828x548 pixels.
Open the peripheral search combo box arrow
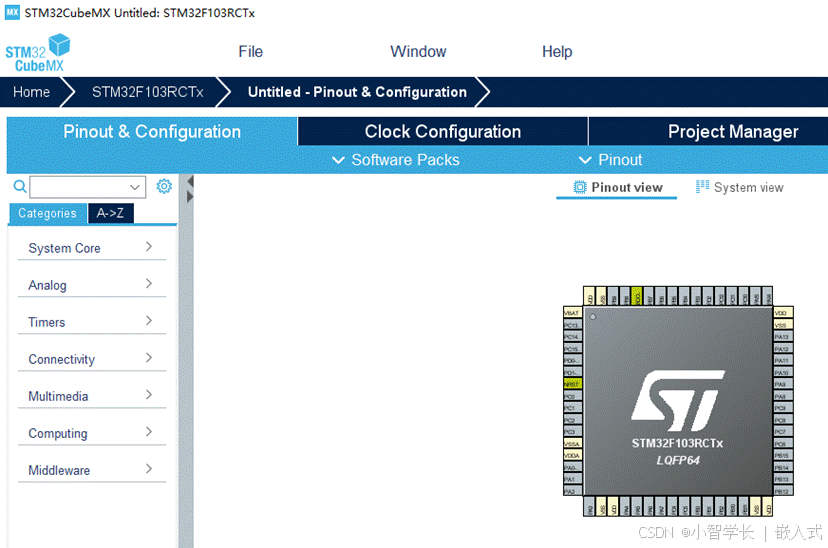pos(135,187)
